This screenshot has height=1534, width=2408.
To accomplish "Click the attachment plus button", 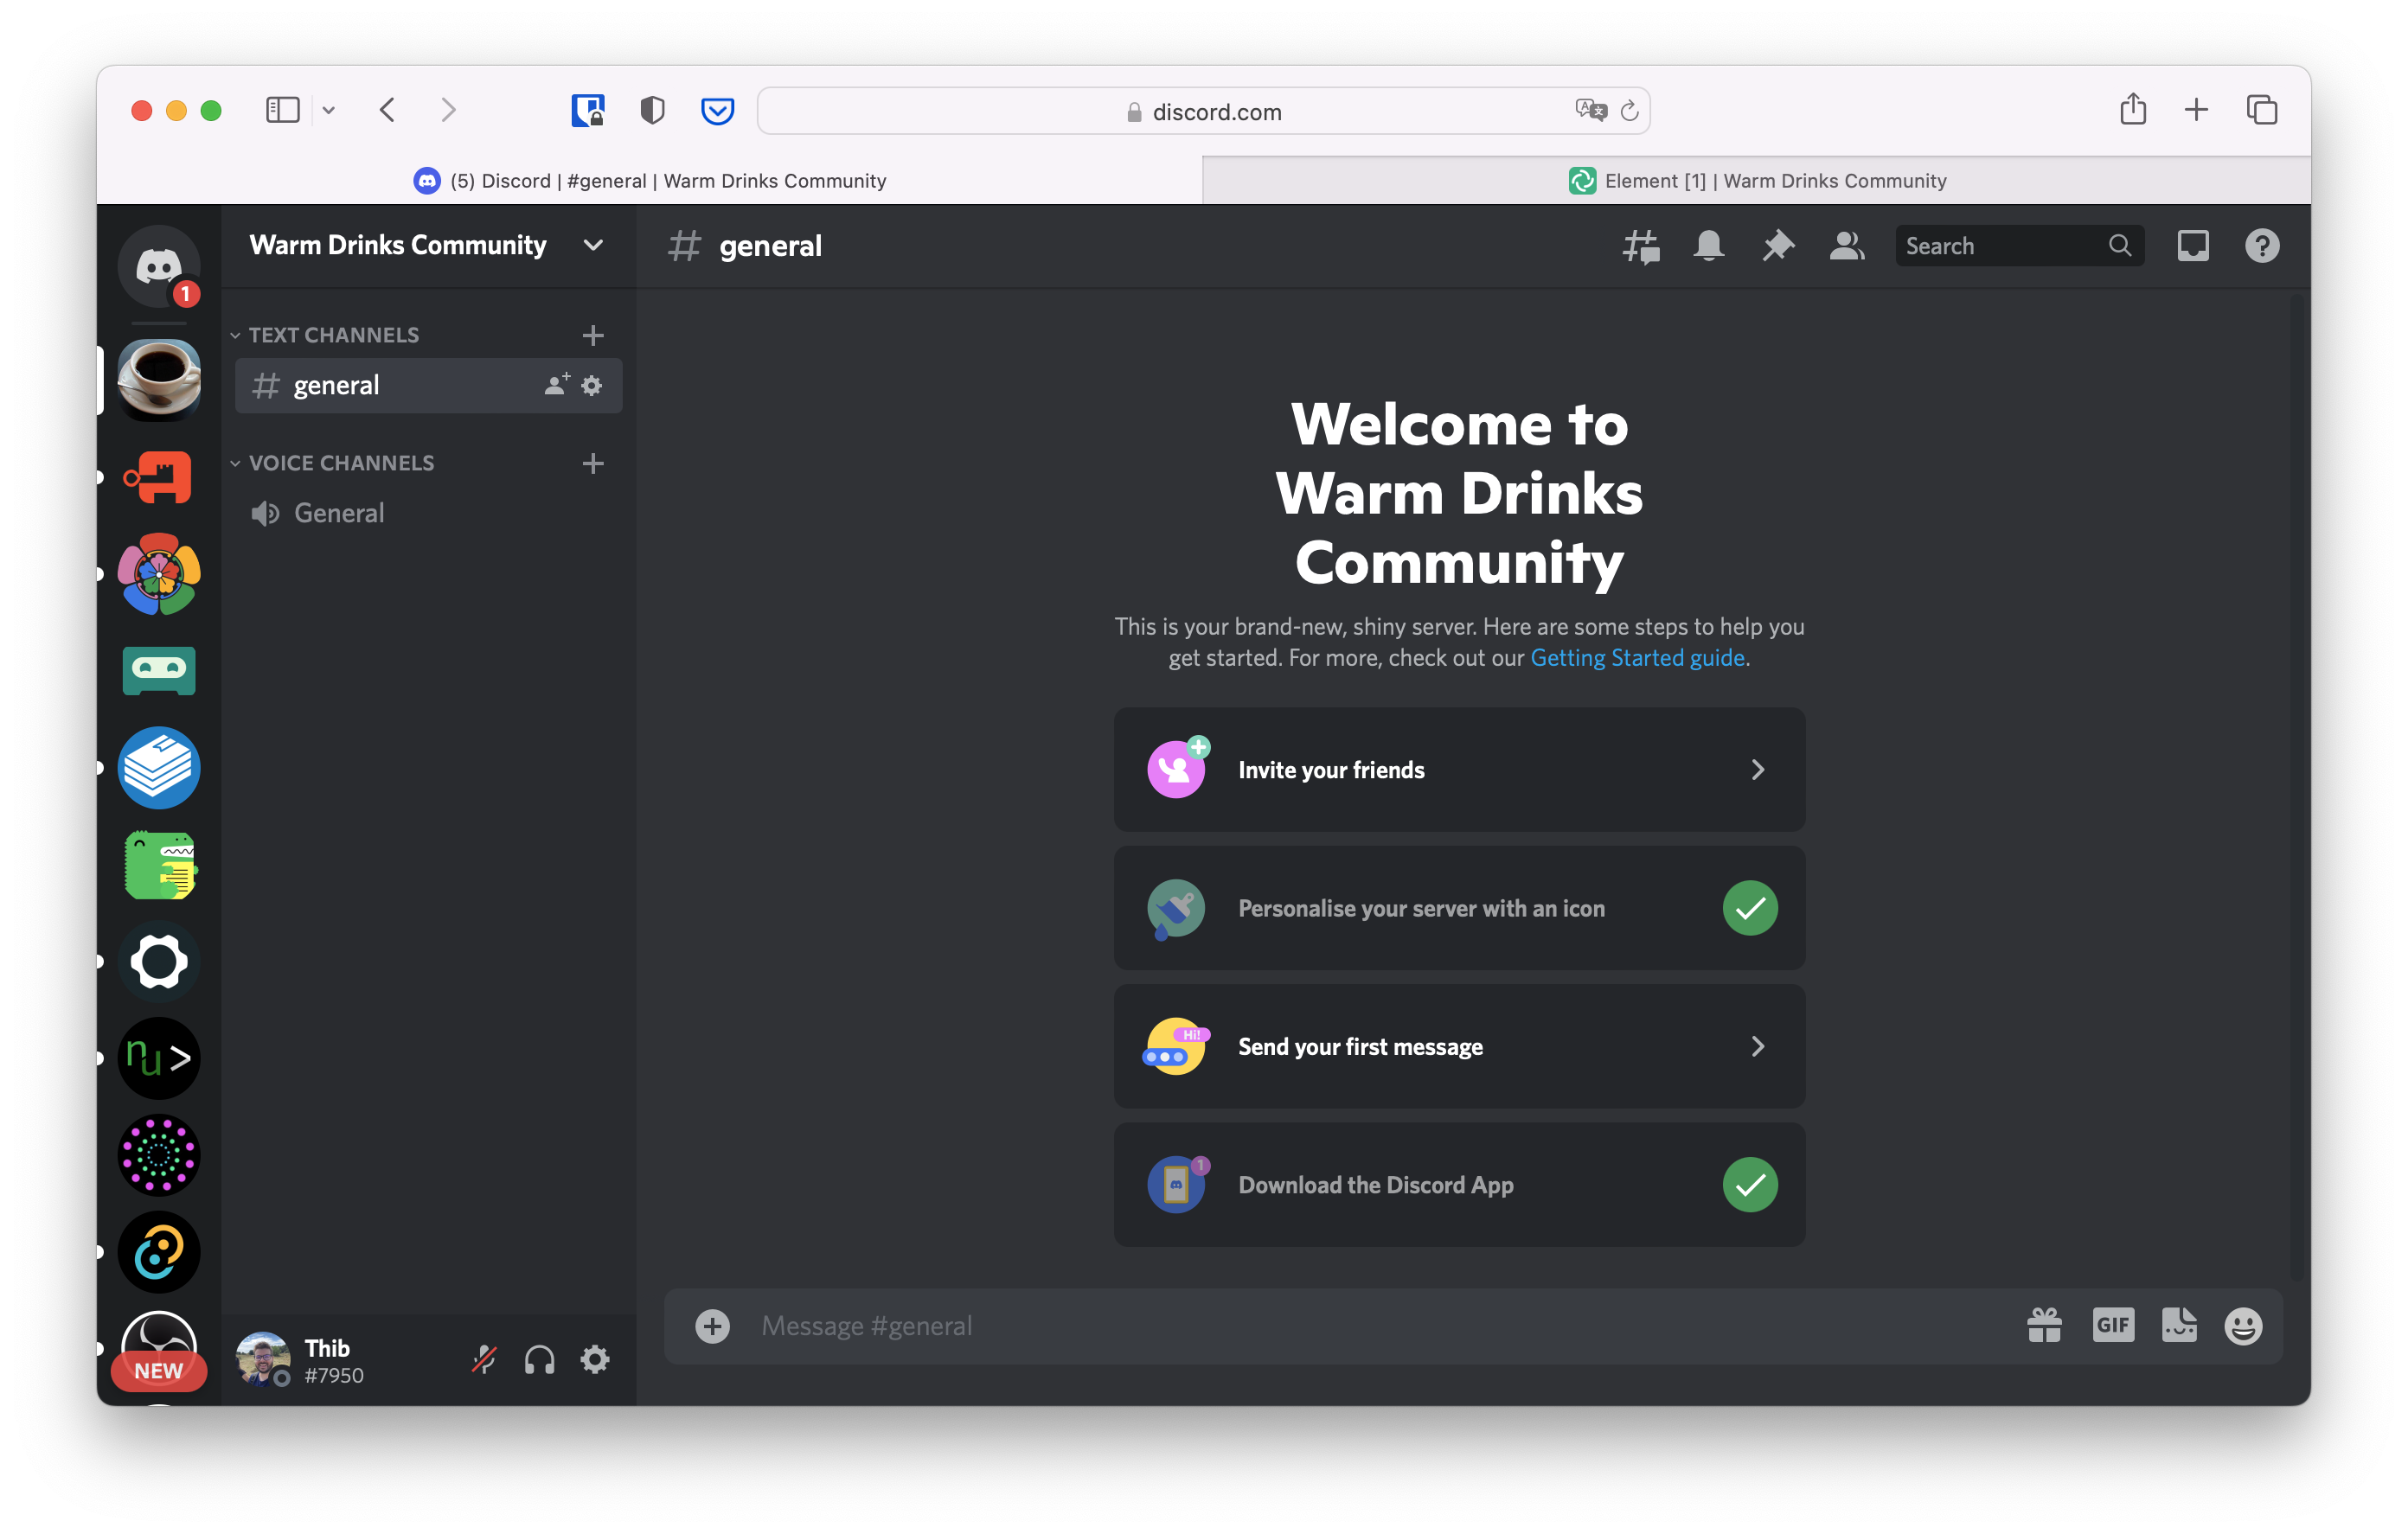I will [713, 1326].
